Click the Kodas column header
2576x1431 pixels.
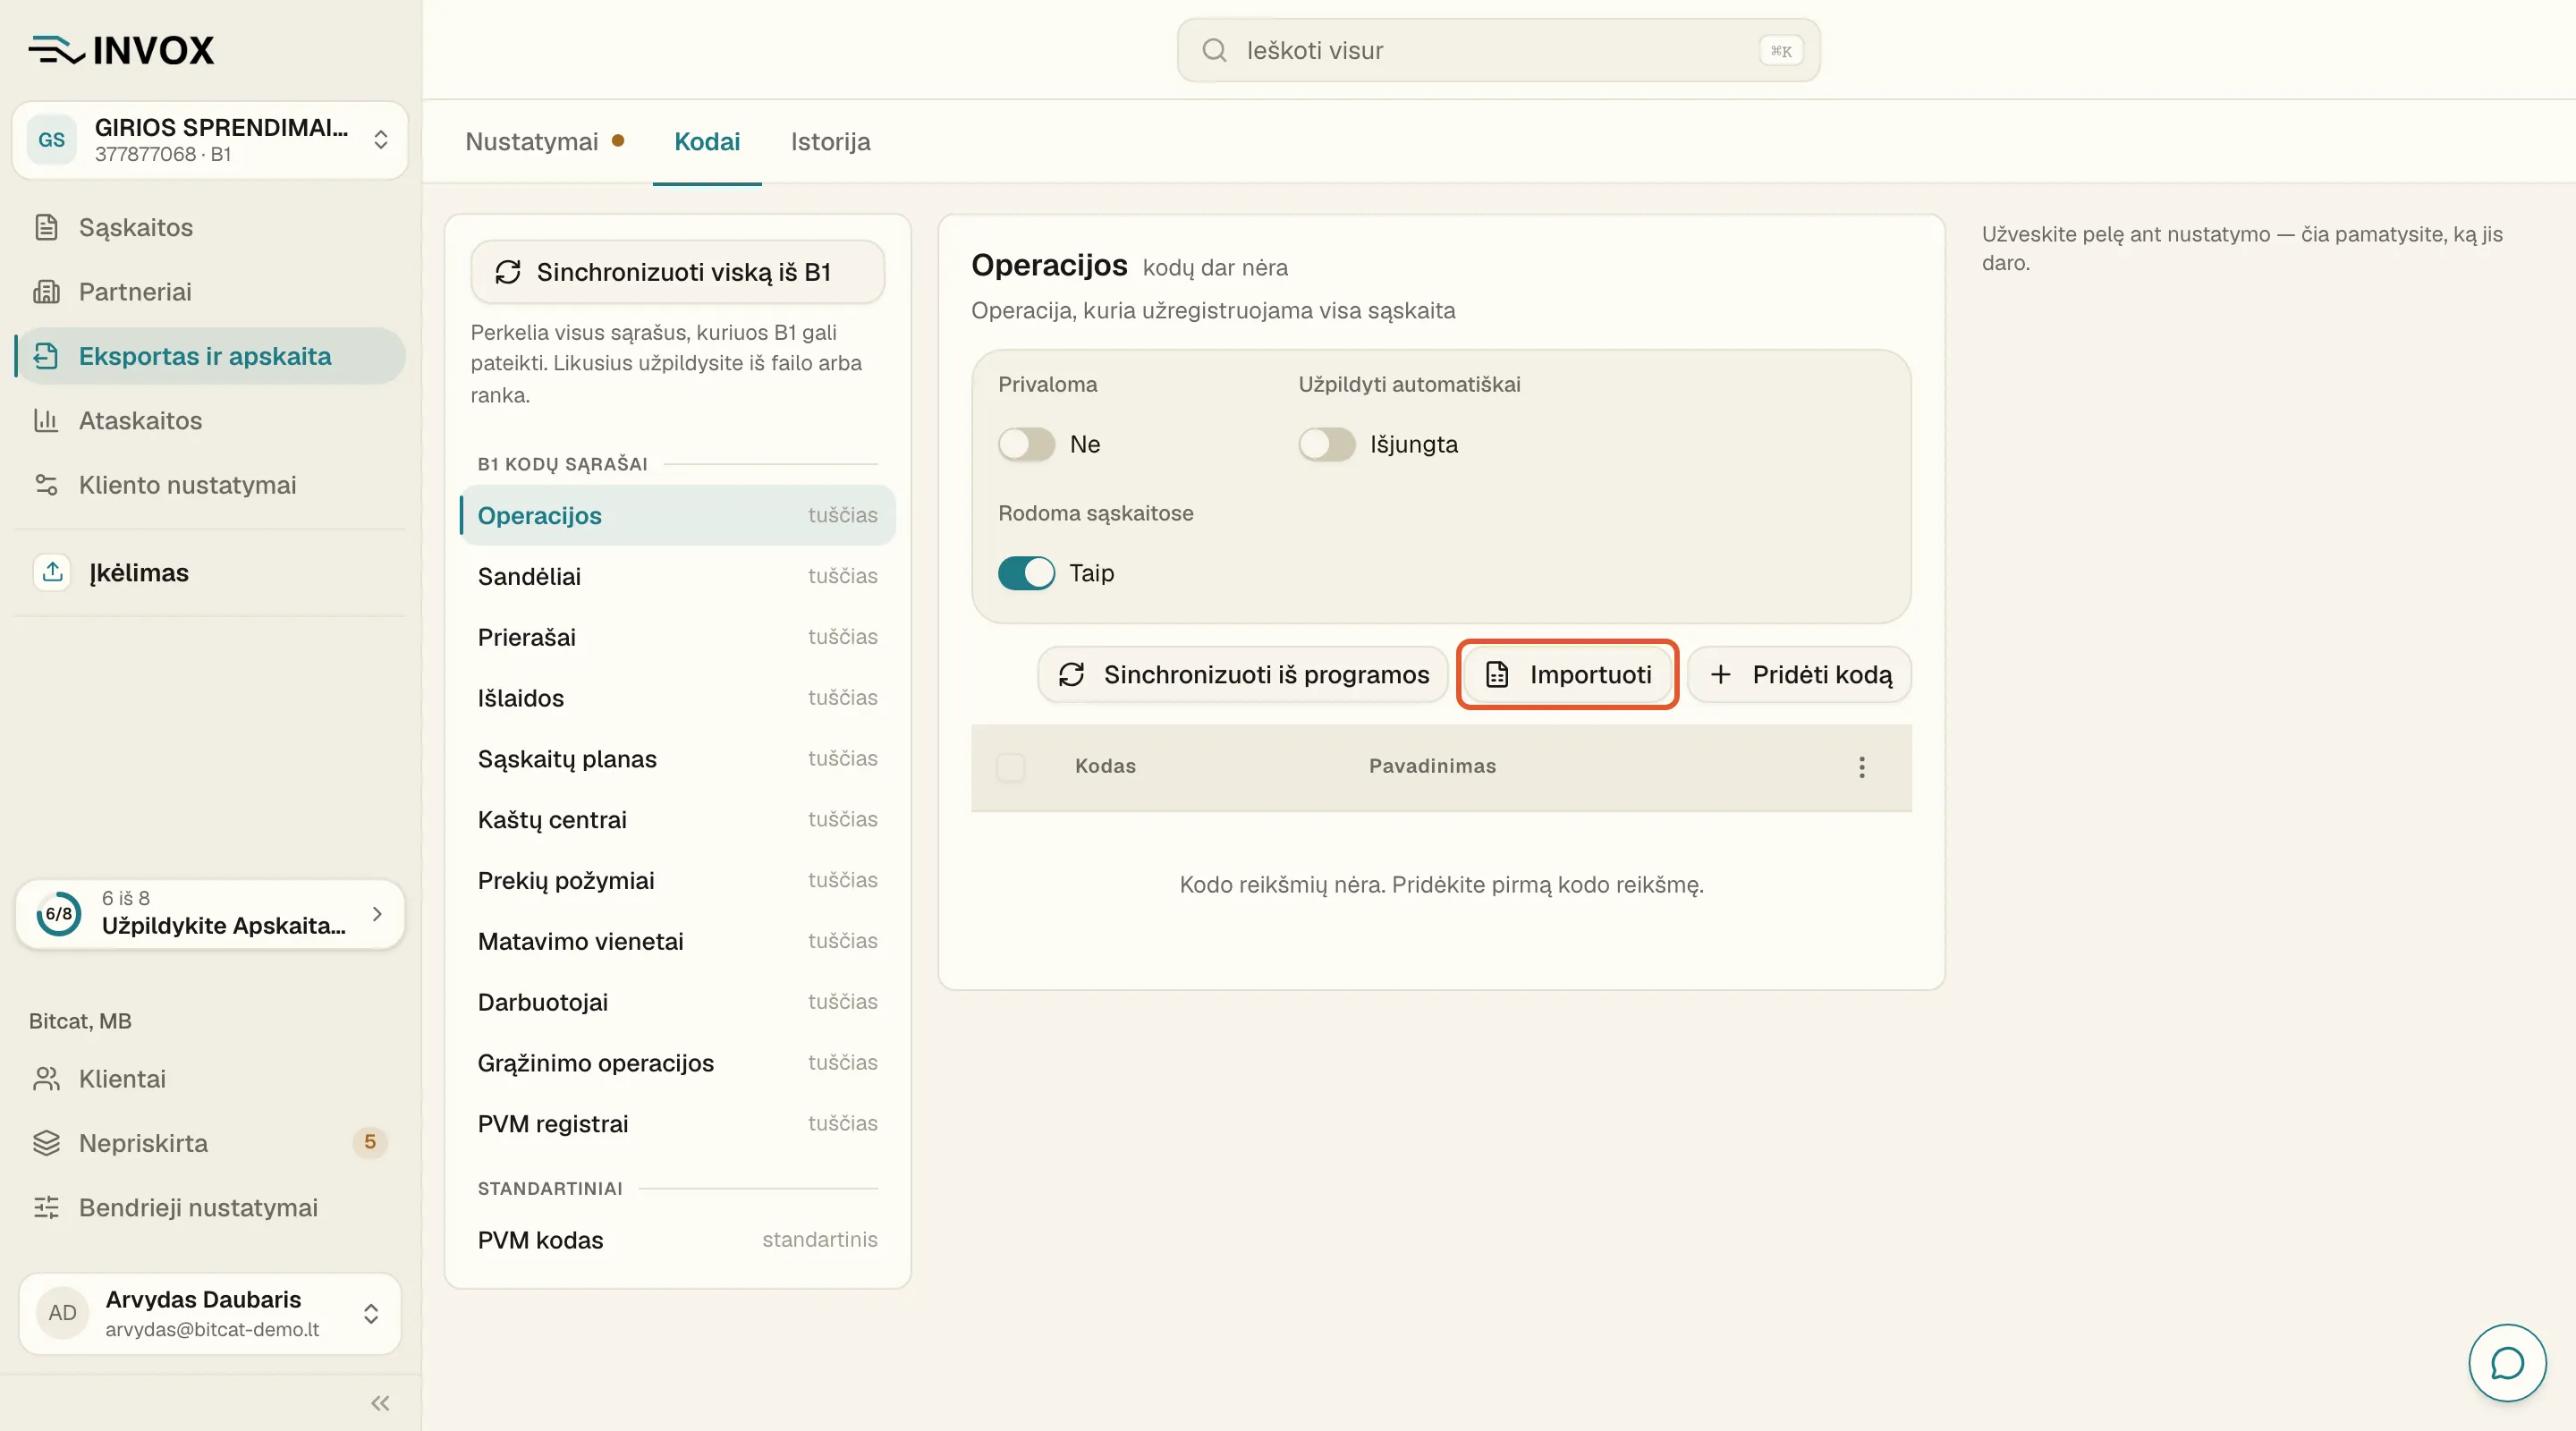pos(1105,766)
